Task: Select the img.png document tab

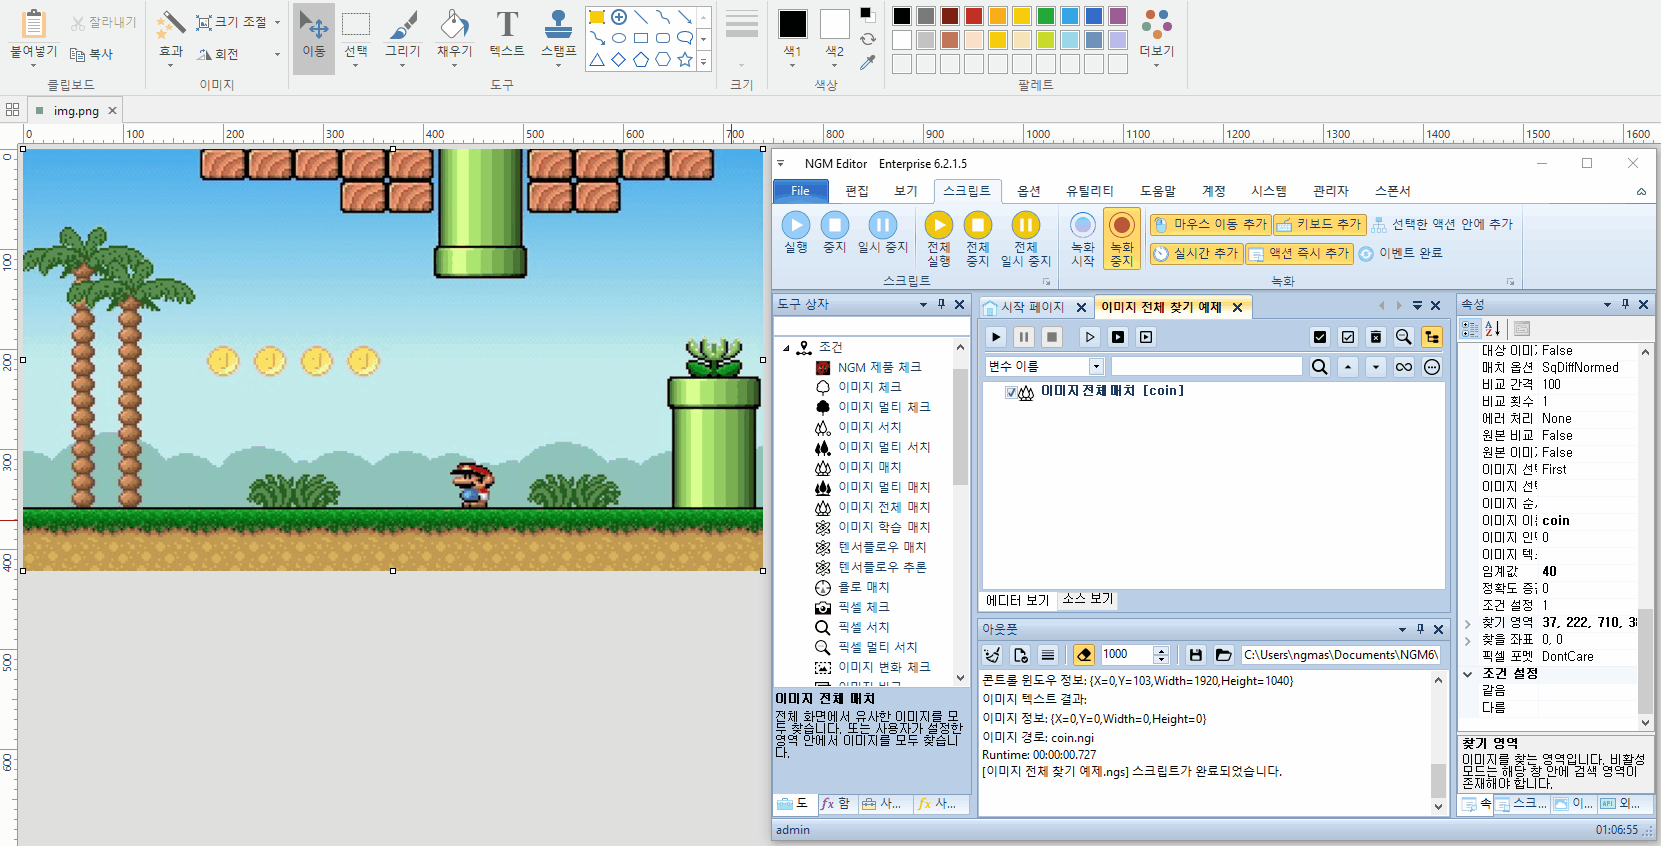Action: 76,111
